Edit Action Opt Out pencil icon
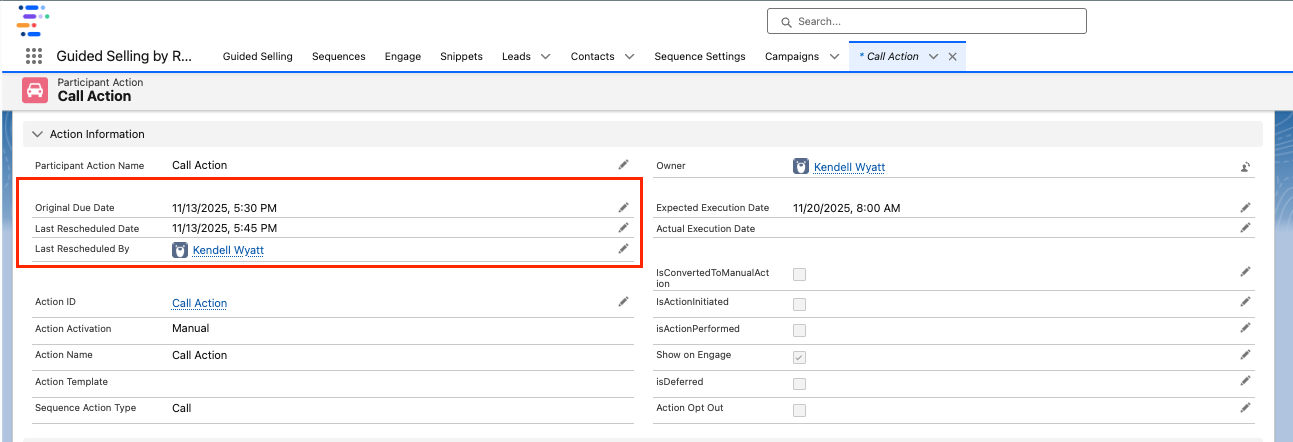 [x=1245, y=407]
